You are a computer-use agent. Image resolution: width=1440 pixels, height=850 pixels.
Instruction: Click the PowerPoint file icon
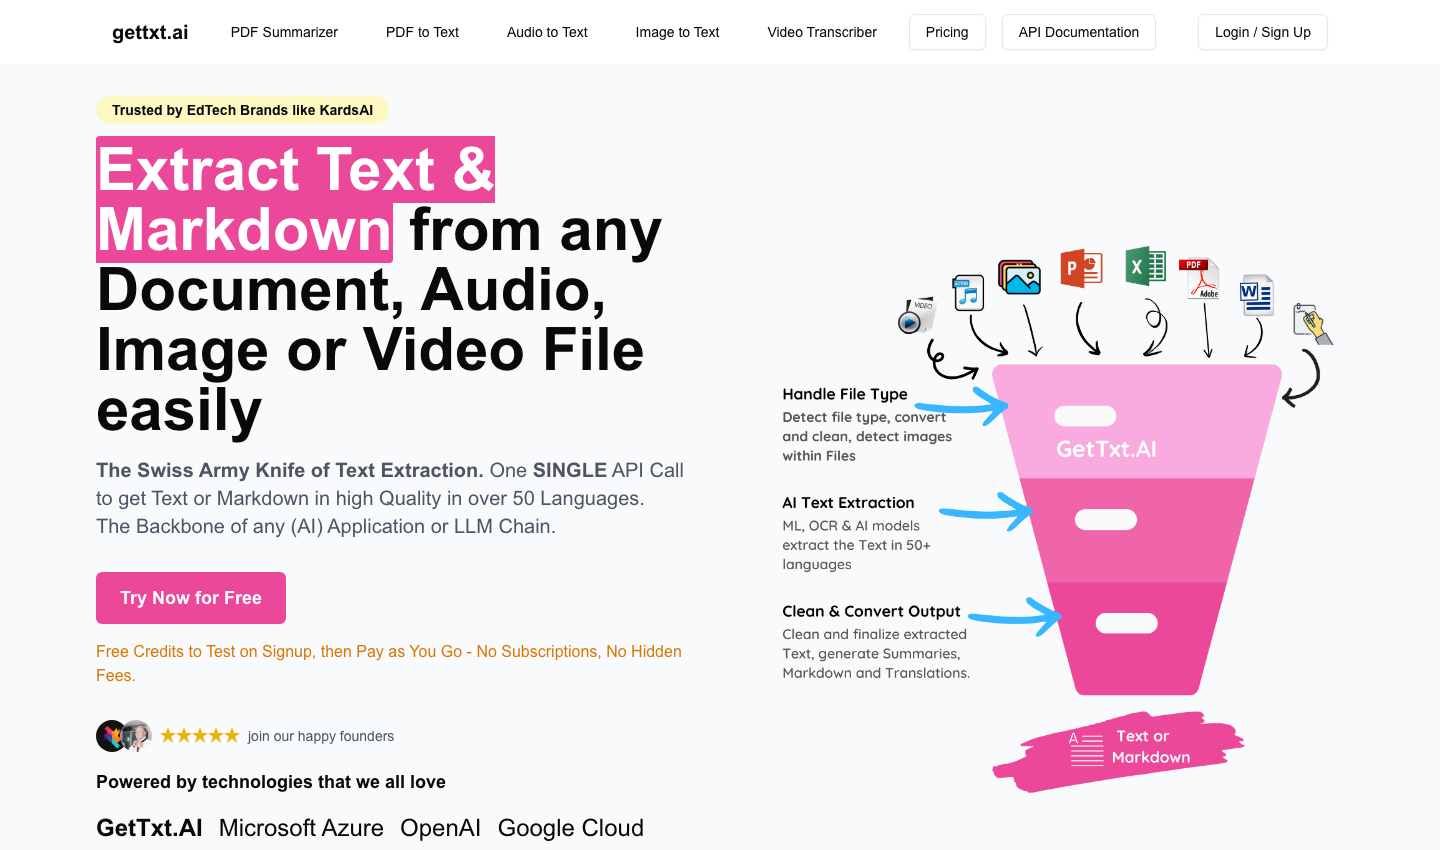(1081, 268)
